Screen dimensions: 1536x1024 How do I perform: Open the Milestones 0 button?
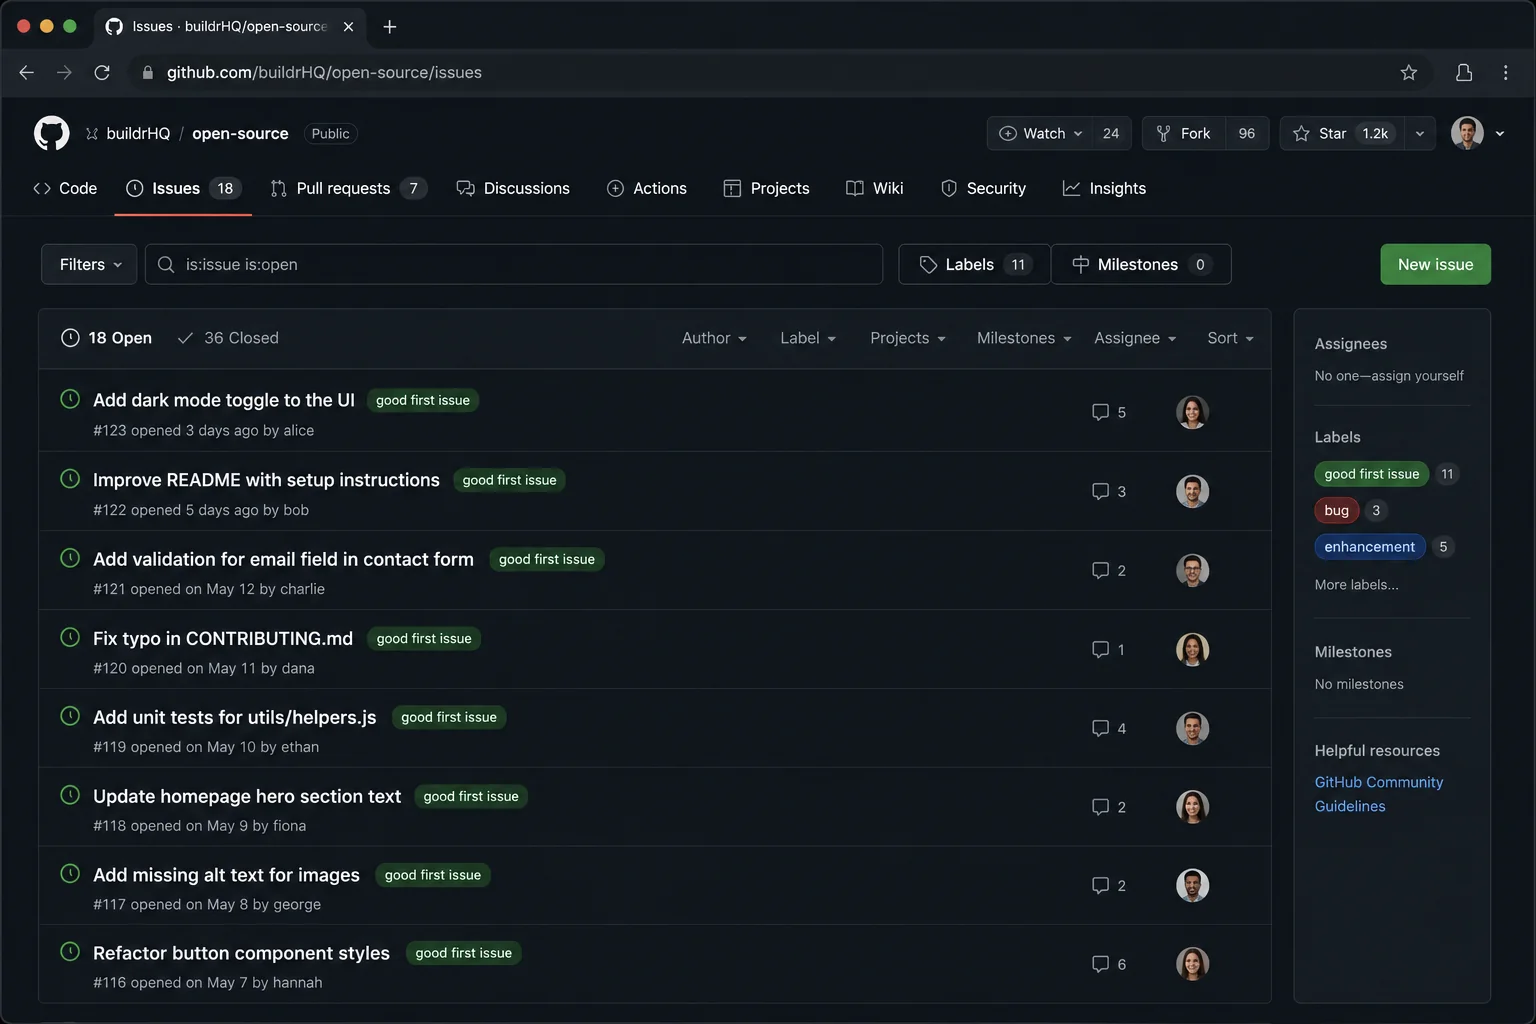pyautogui.click(x=1141, y=264)
